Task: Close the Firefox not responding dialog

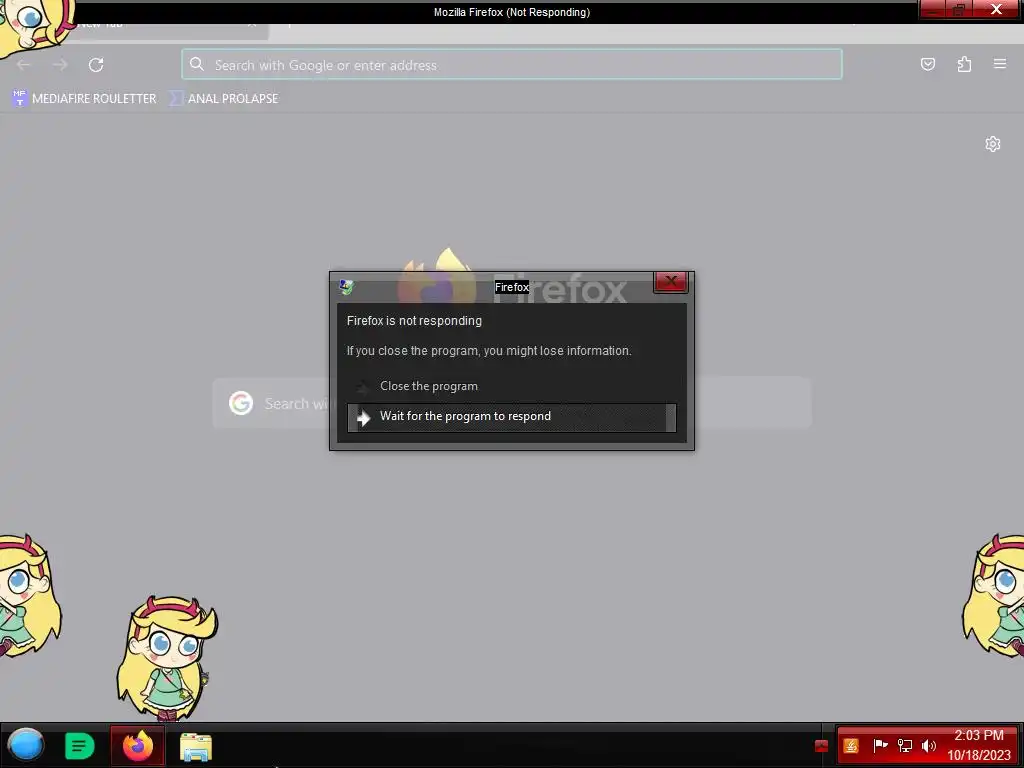Action: click(671, 281)
